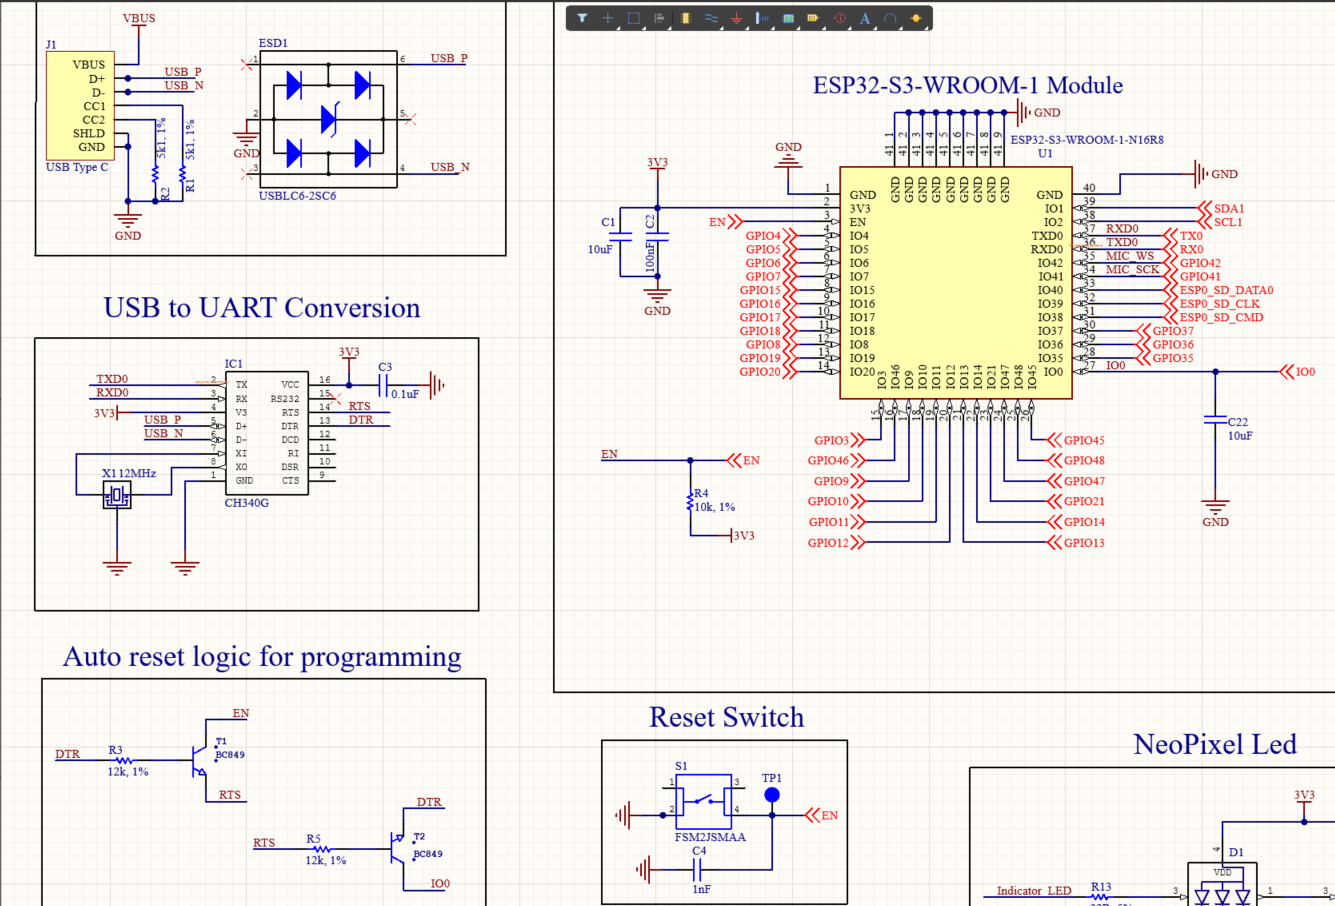Click 'Auto reset logic for programming' title
The height and width of the screenshot is (906, 1335).
click(262, 657)
